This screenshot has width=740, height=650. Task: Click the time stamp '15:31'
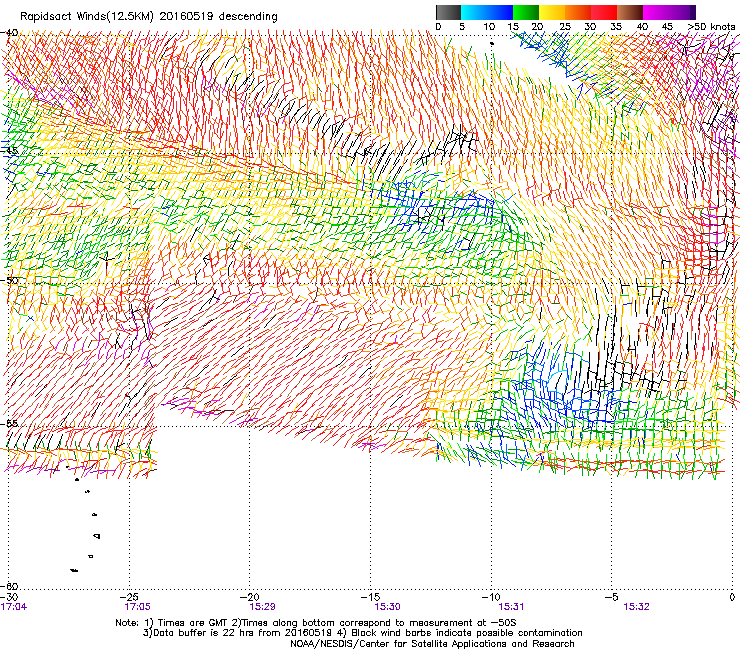coord(512,607)
